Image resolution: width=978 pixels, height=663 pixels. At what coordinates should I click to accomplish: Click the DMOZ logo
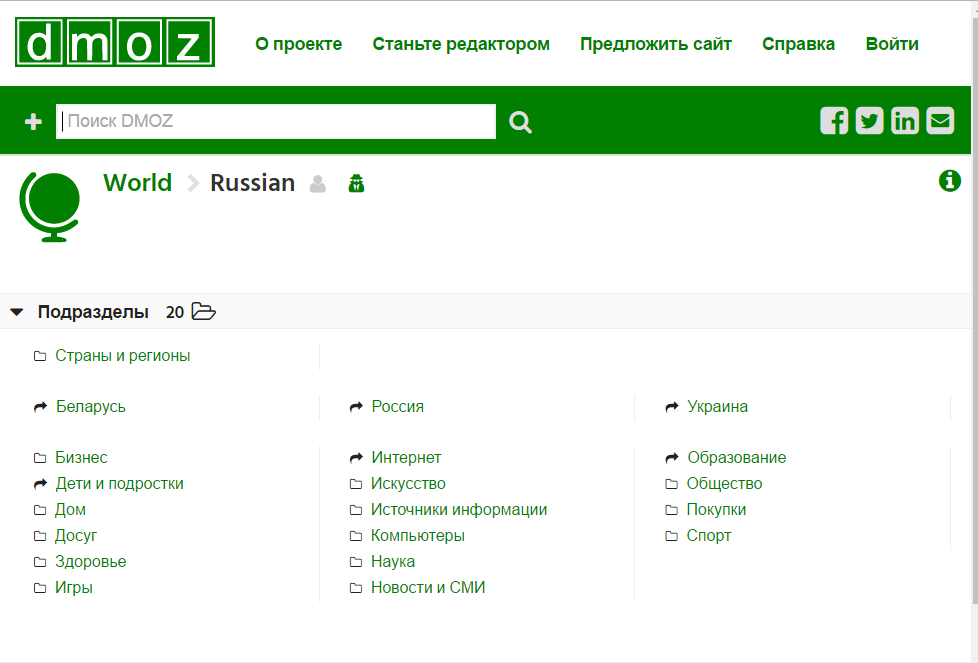(x=115, y=42)
